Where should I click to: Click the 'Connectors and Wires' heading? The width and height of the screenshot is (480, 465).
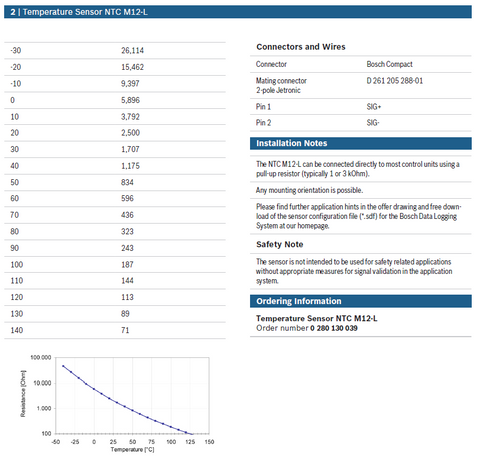[301, 47]
